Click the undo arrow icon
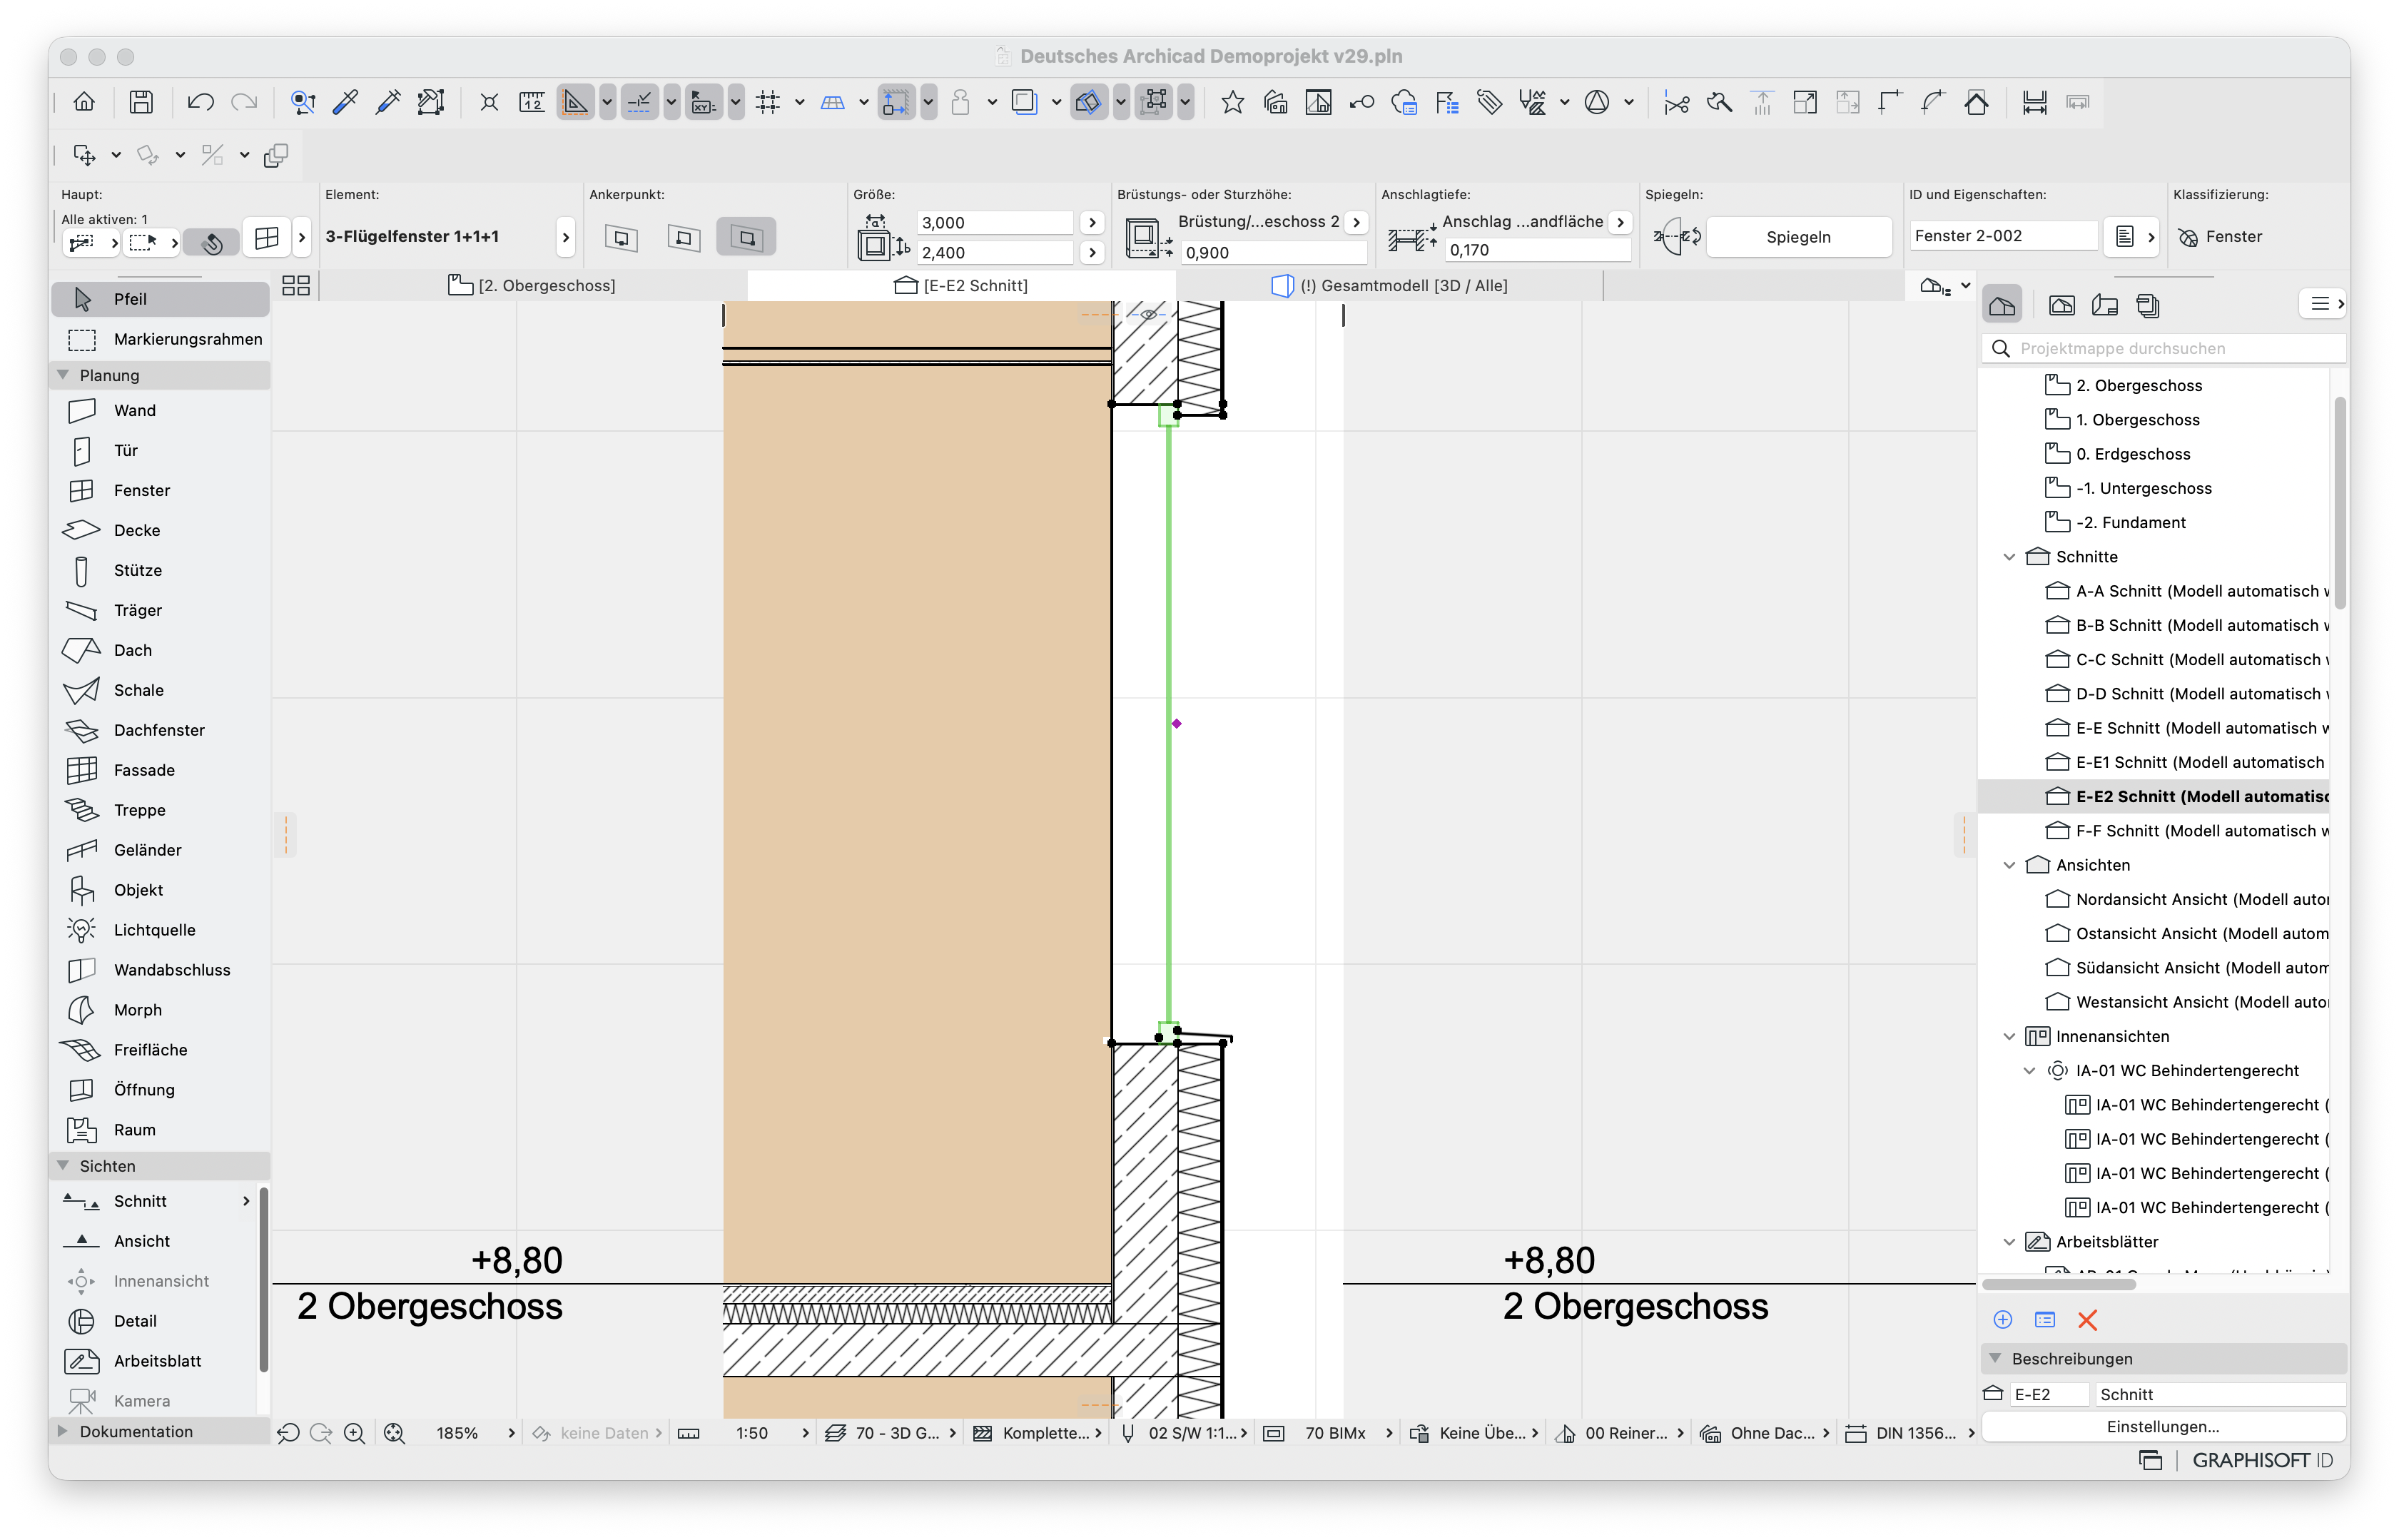 (200, 102)
